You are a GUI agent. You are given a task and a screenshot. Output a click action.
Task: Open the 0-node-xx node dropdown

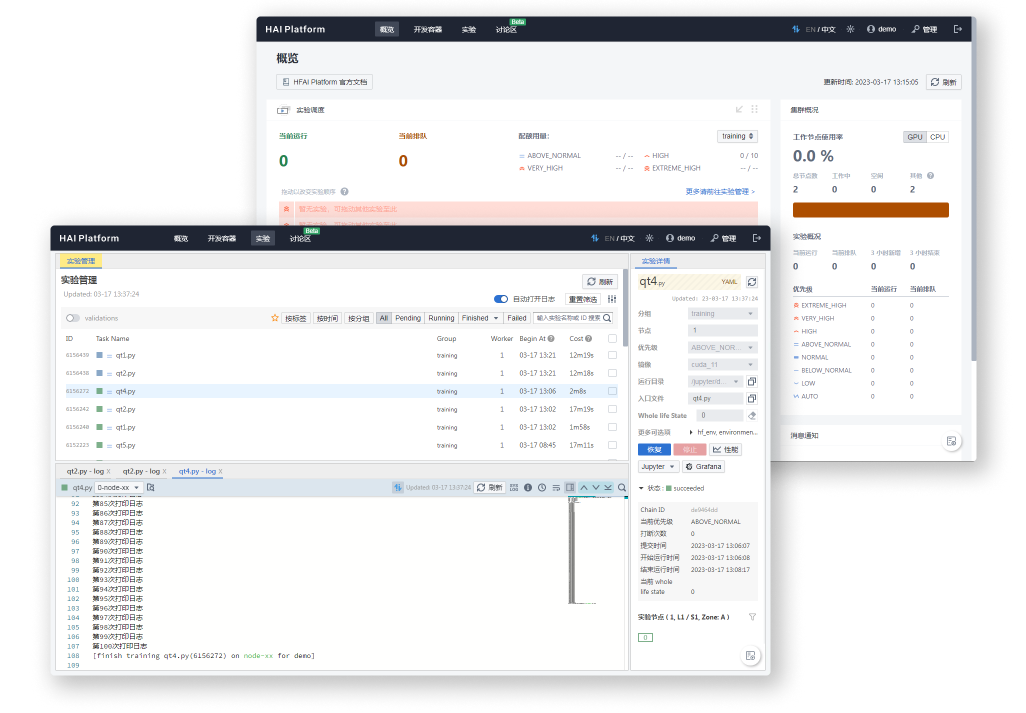pyautogui.click(x=118, y=487)
